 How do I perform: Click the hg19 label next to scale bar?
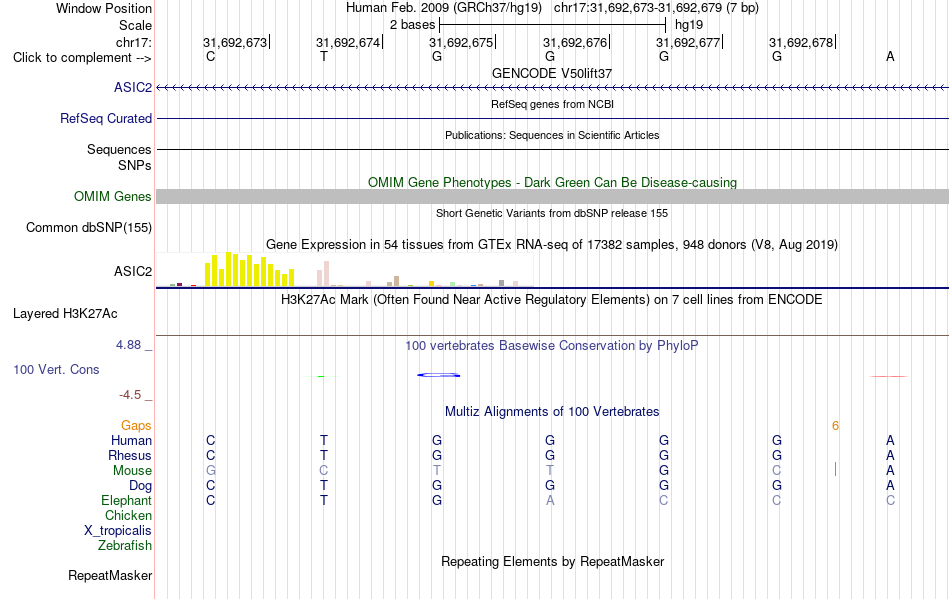pos(689,25)
